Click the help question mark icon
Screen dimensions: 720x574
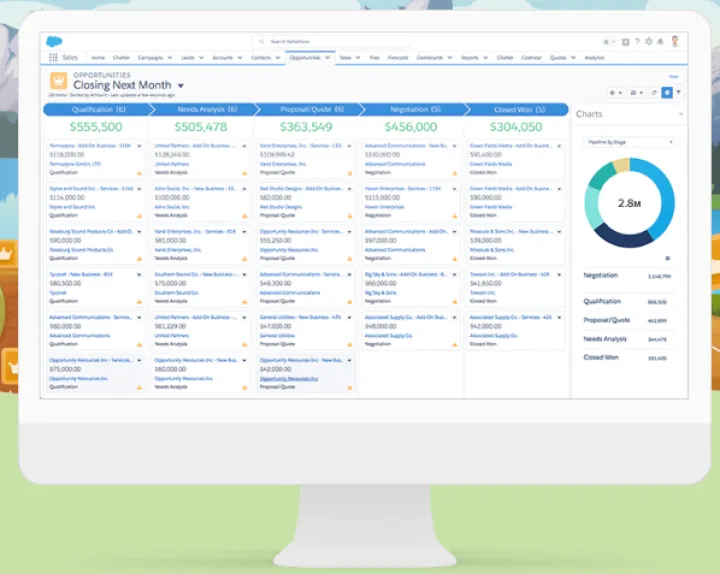(637, 42)
